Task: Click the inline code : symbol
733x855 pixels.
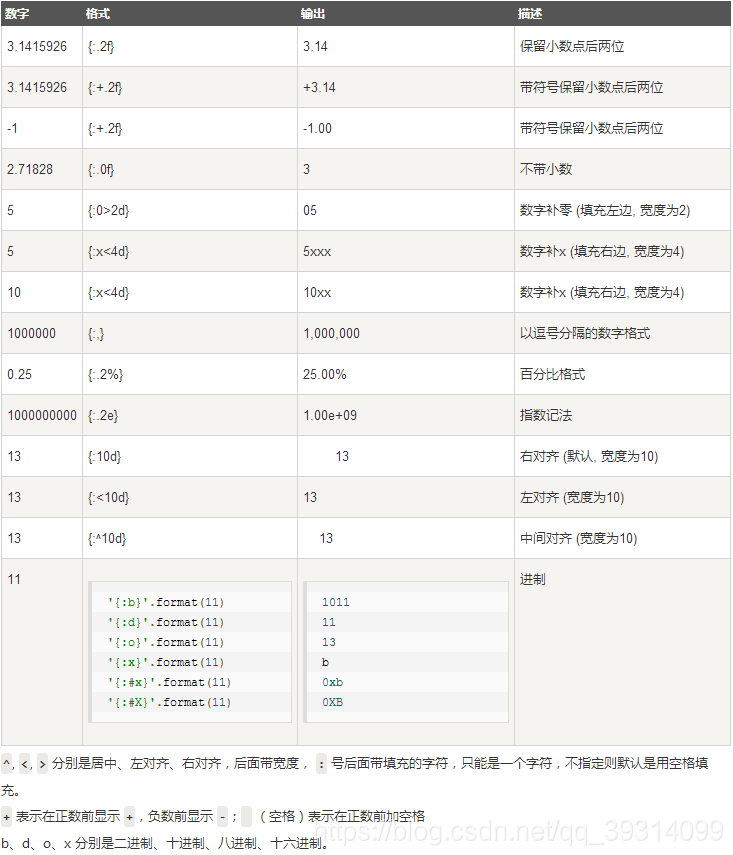Action: tap(321, 763)
